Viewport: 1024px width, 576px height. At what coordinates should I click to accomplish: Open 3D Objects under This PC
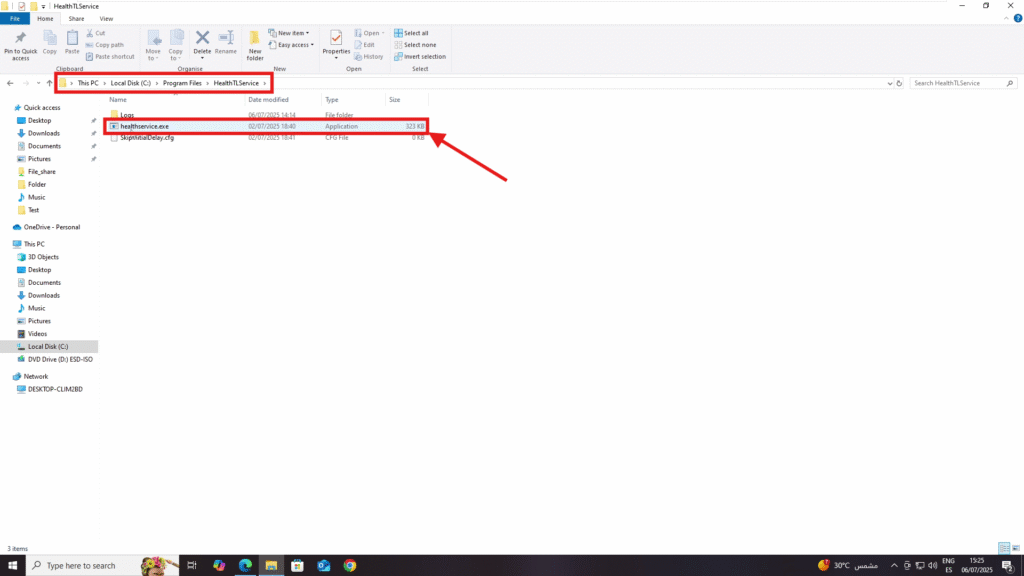point(43,257)
